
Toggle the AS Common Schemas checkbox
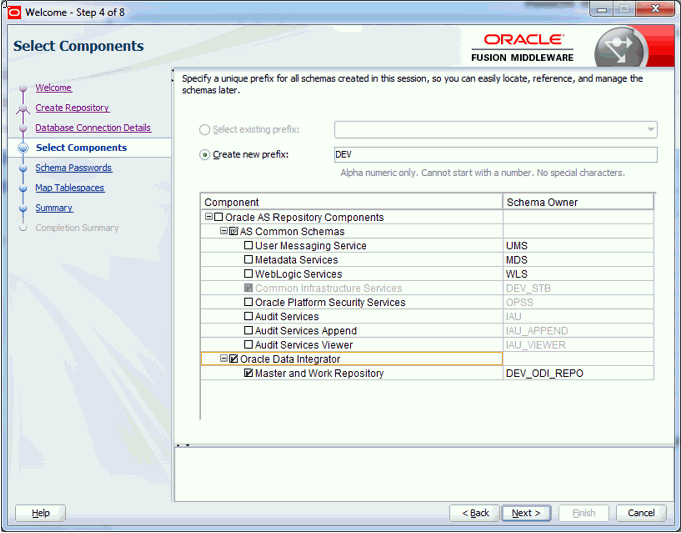pos(234,231)
